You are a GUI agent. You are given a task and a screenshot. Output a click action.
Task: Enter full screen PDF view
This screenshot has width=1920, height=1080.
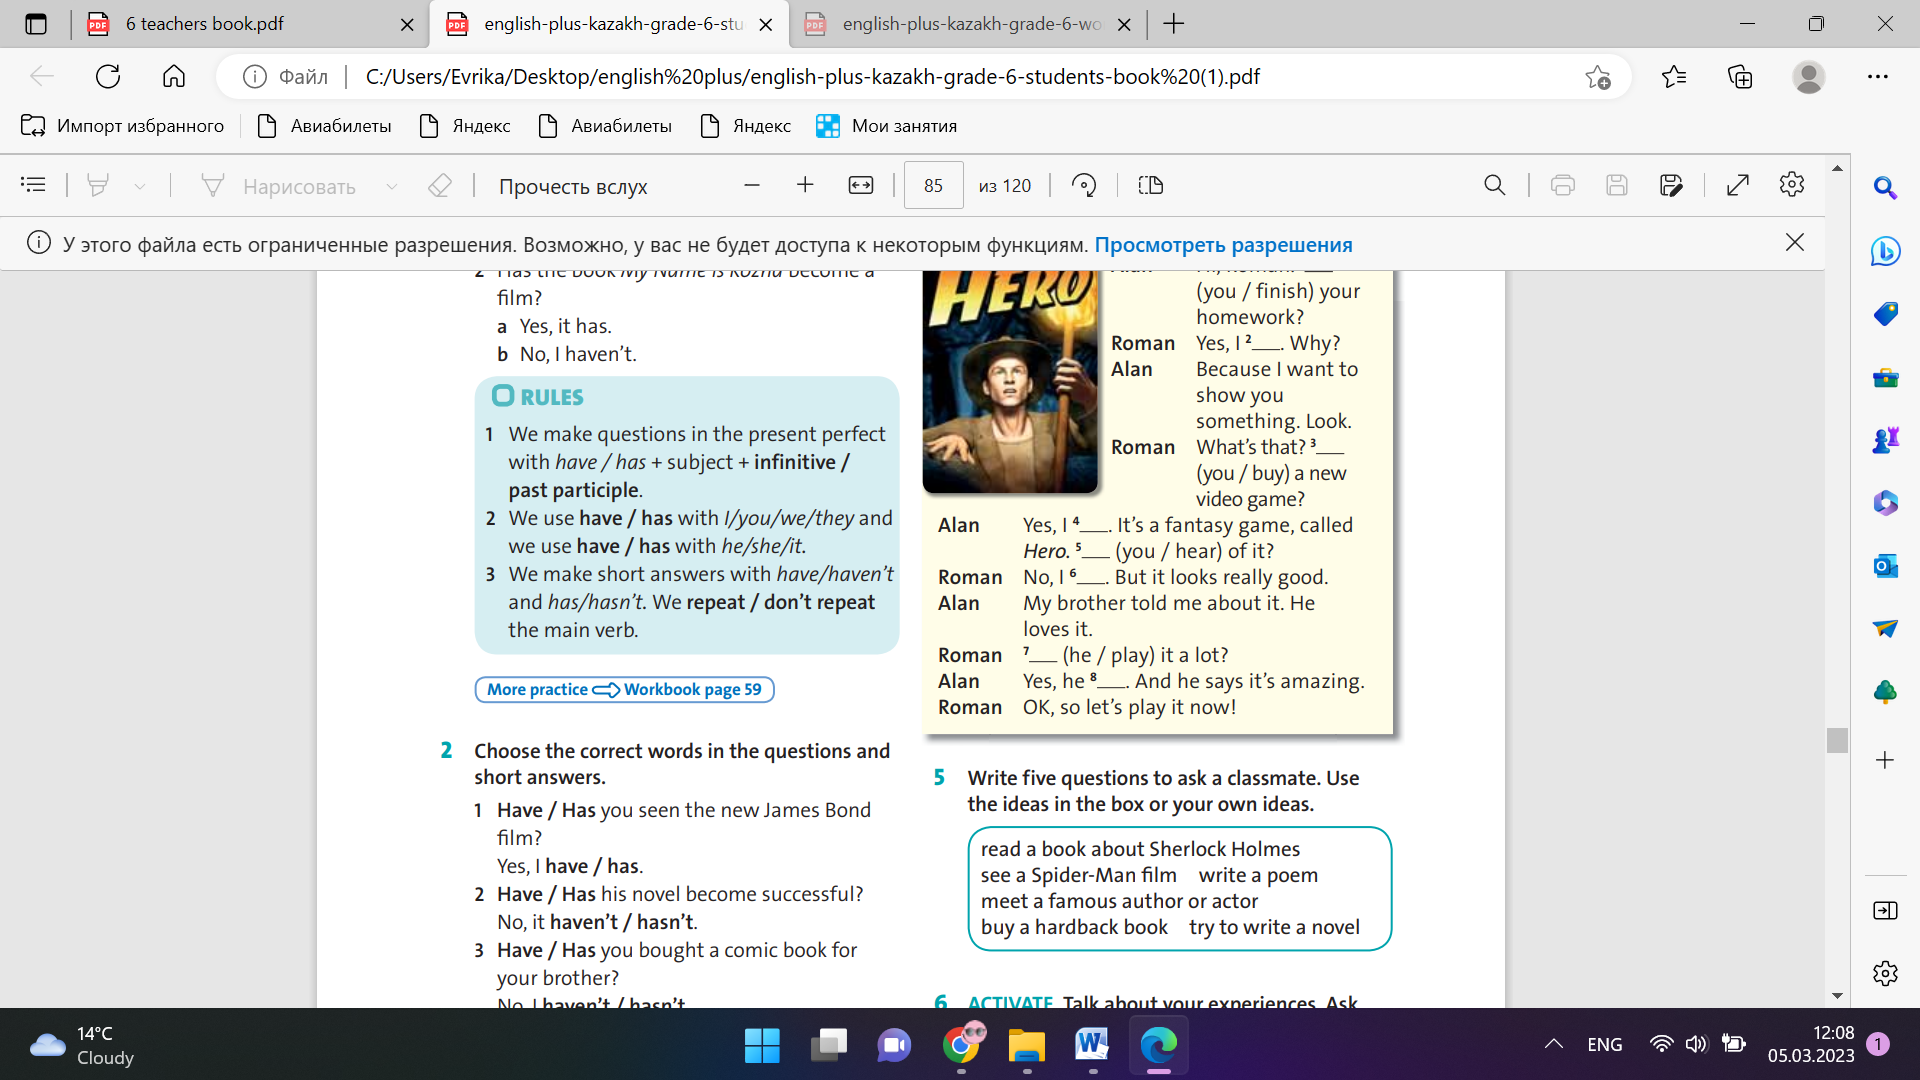[x=1738, y=185]
